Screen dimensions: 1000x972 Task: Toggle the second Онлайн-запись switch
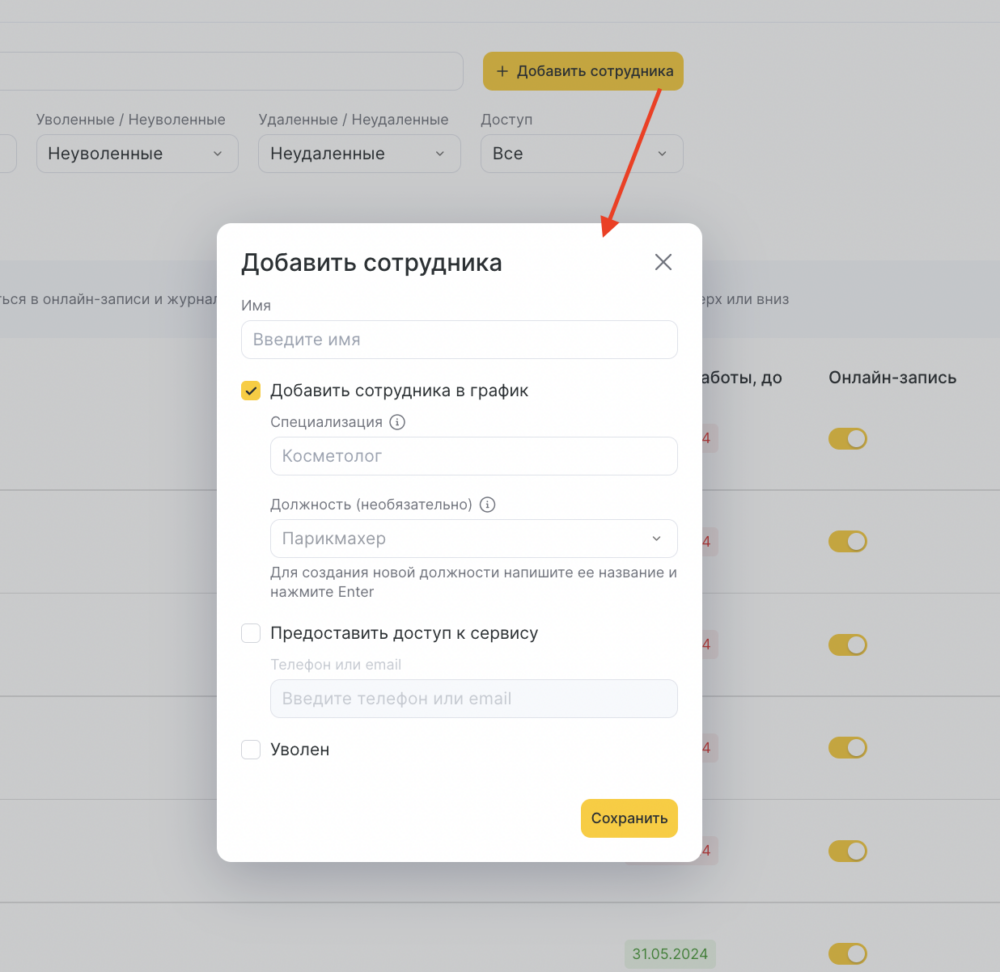pos(848,541)
